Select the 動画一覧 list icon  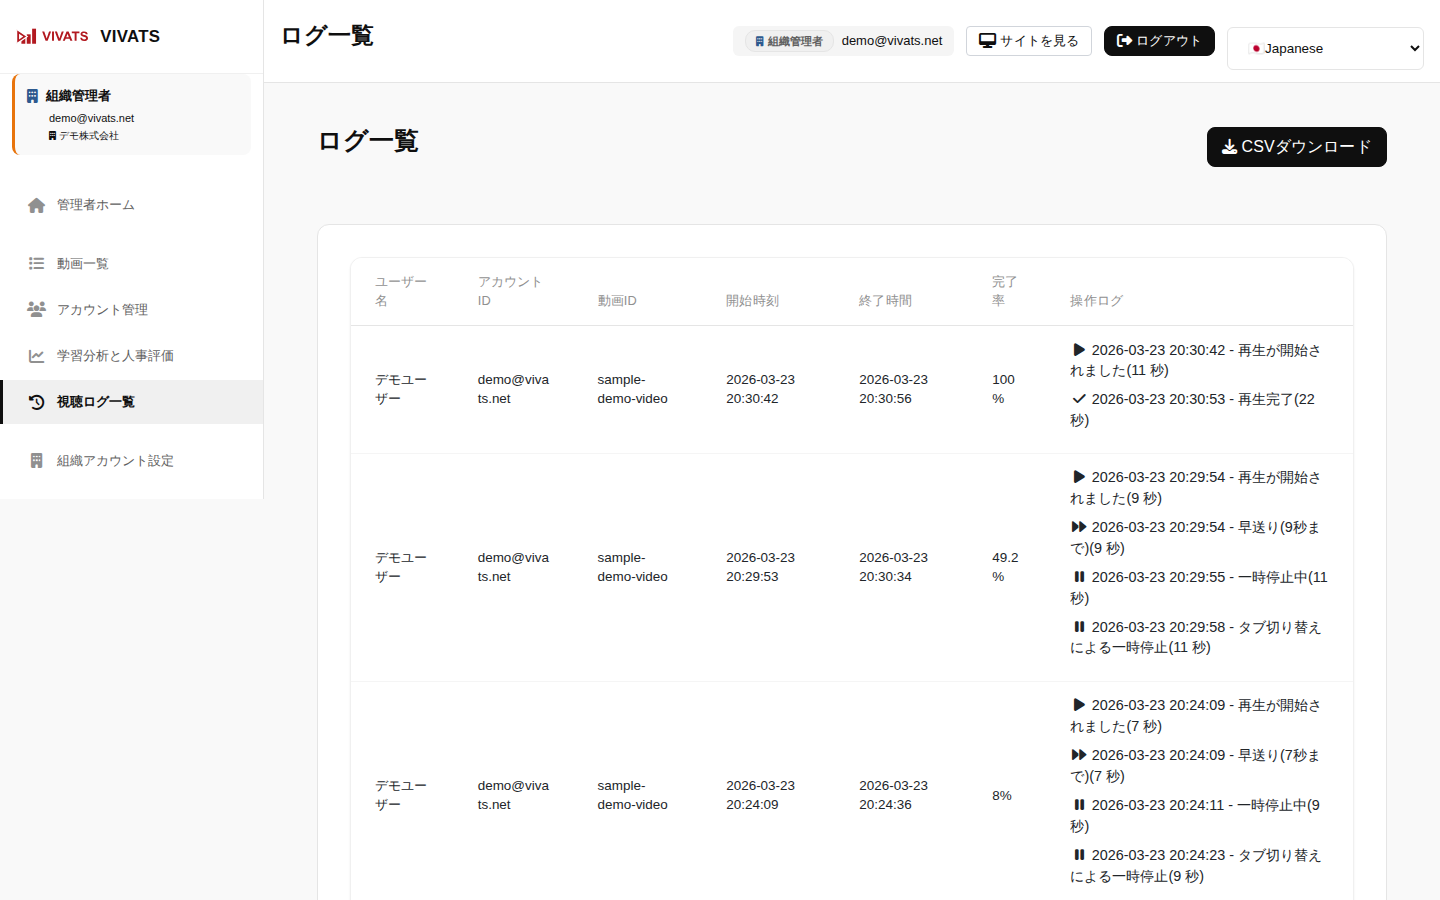(x=37, y=264)
